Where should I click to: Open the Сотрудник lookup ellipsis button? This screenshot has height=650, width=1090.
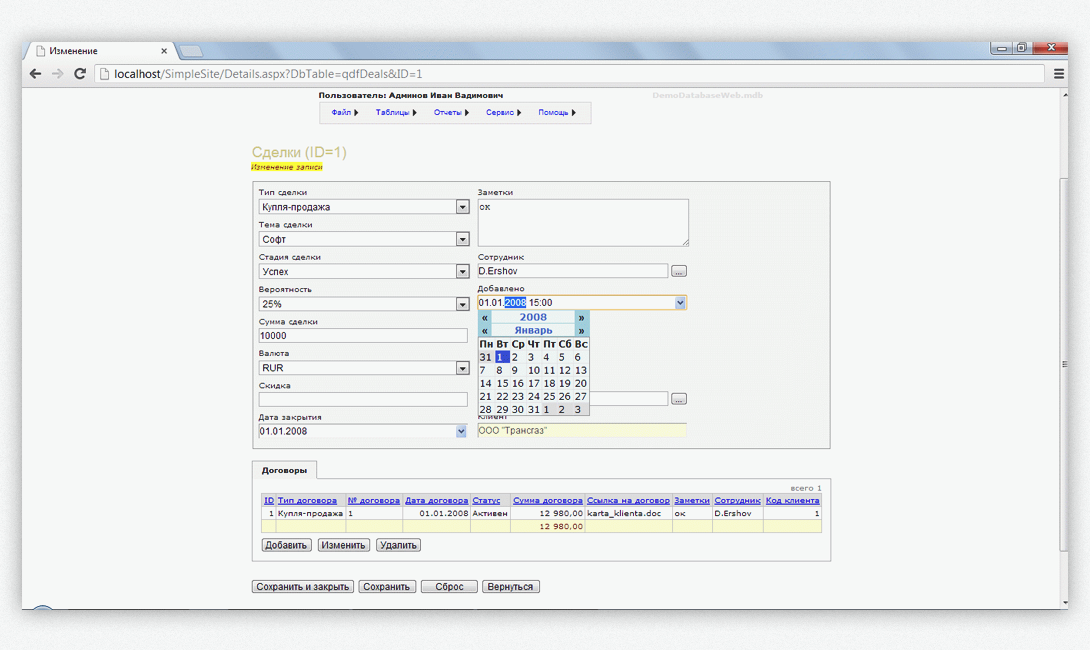click(x=679, y=271)
